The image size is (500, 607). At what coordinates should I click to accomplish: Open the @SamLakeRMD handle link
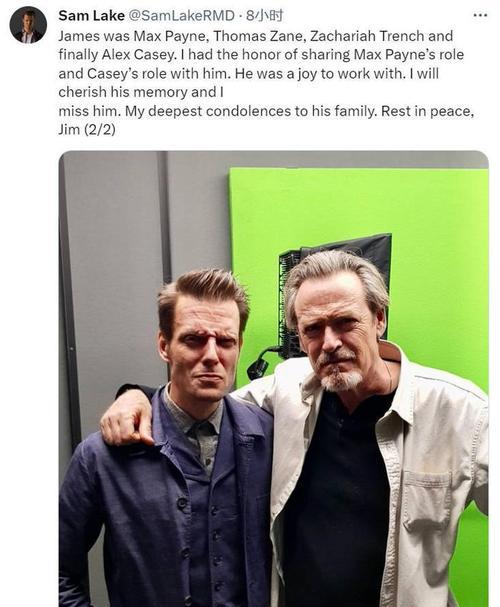[x=181, y=15]
